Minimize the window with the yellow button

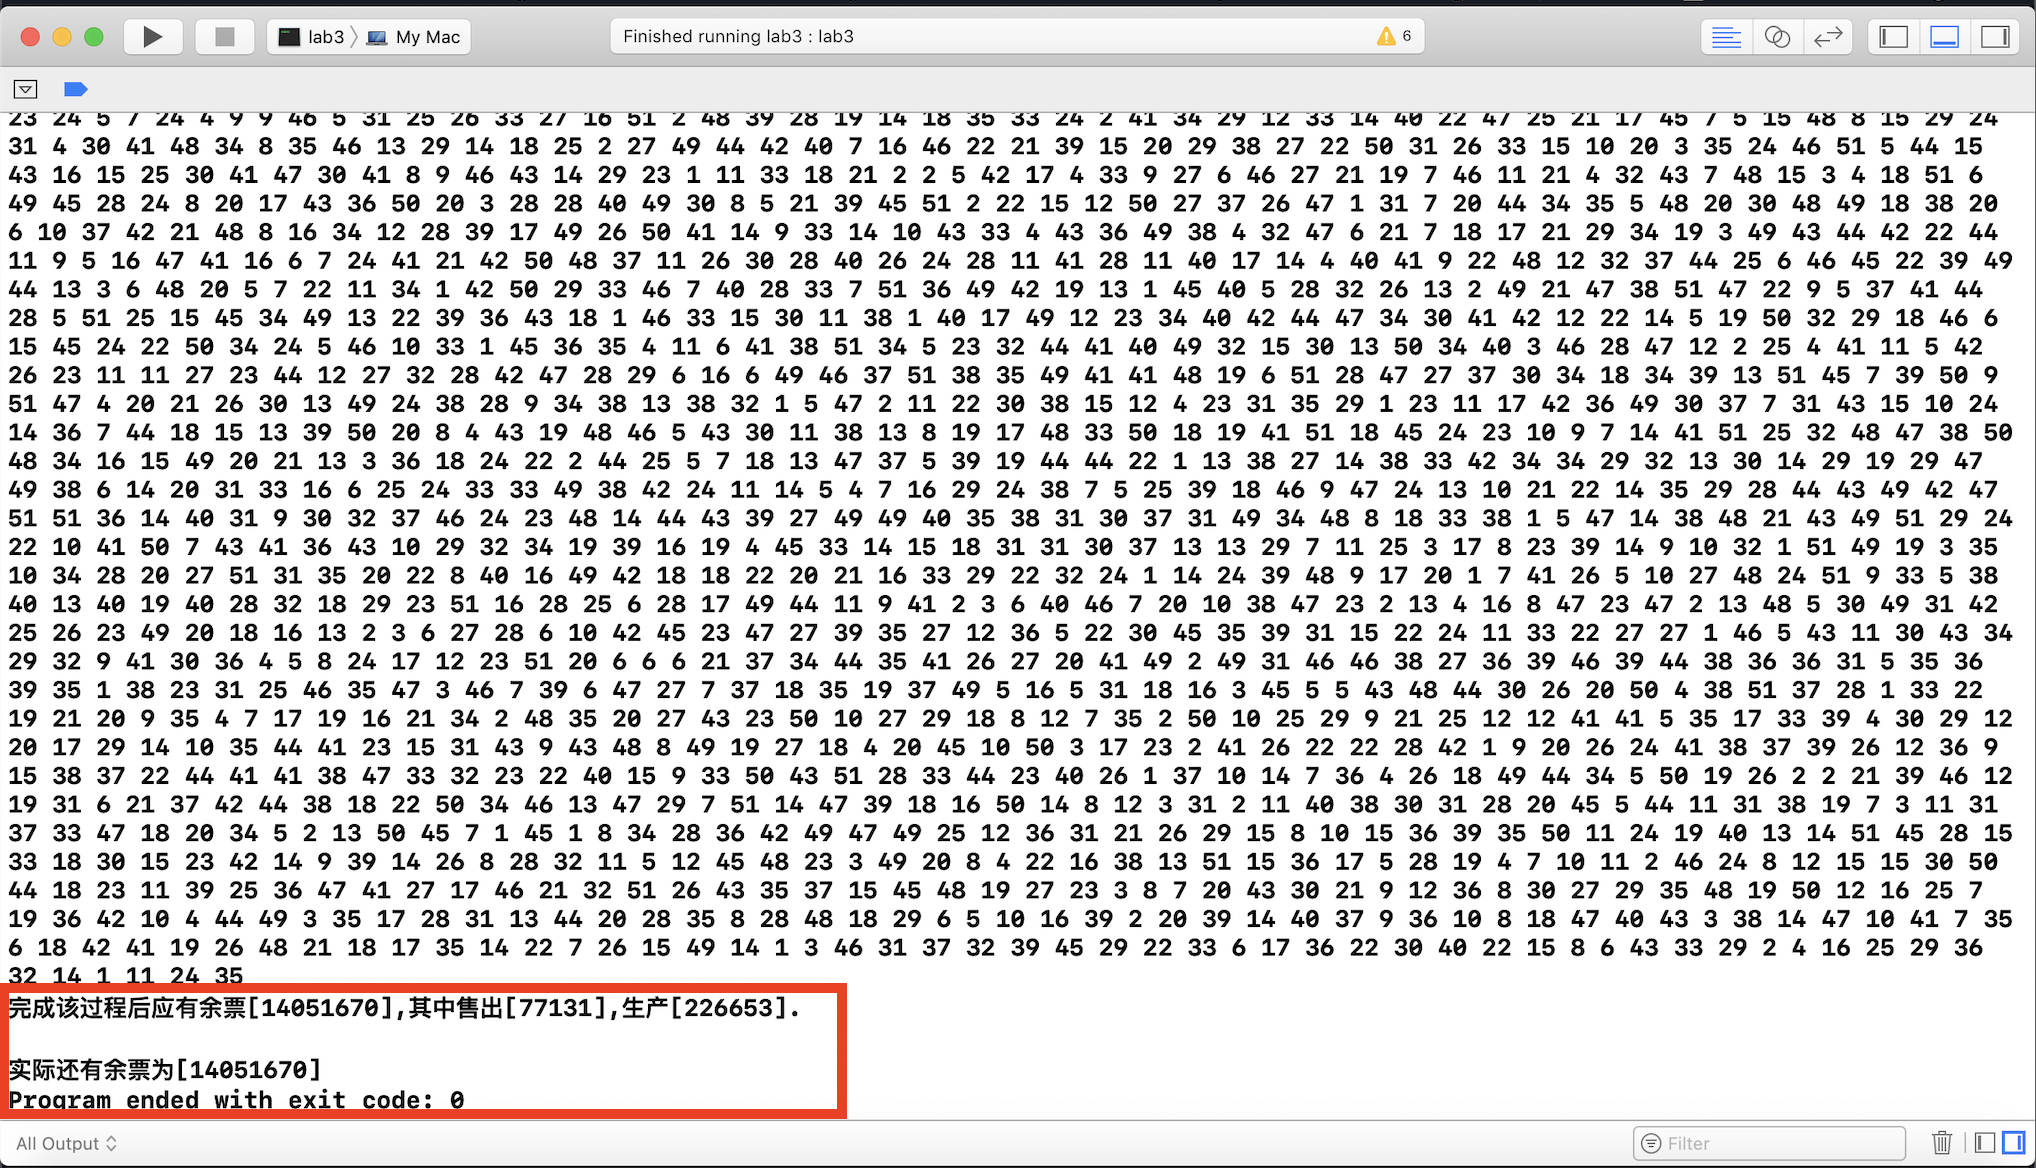coord(62,37)
